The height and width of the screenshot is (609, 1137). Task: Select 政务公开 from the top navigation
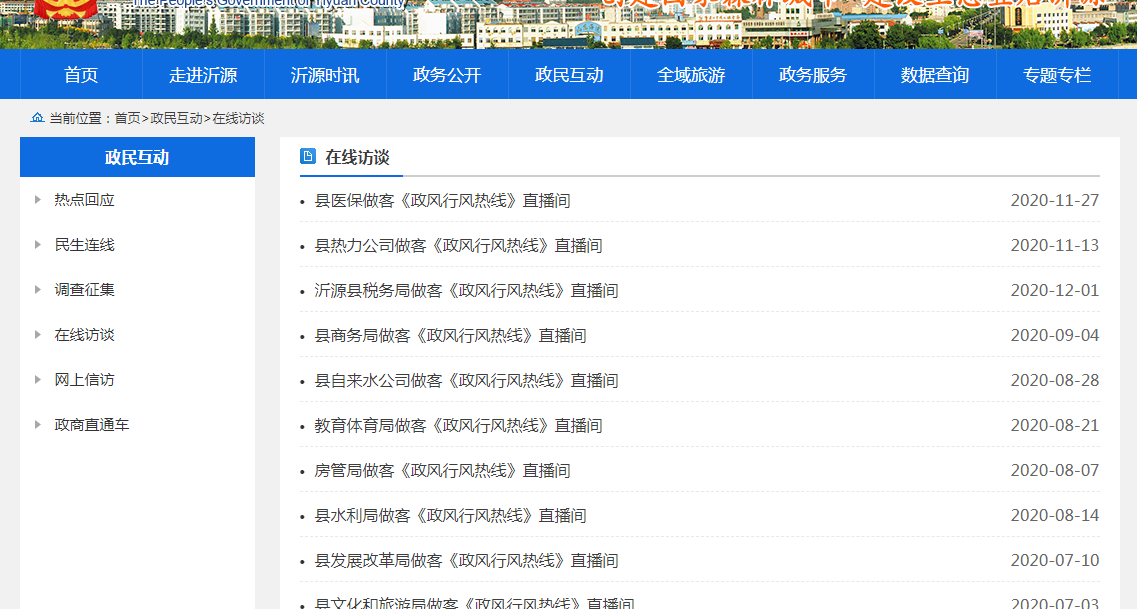[x=447, y=75]
